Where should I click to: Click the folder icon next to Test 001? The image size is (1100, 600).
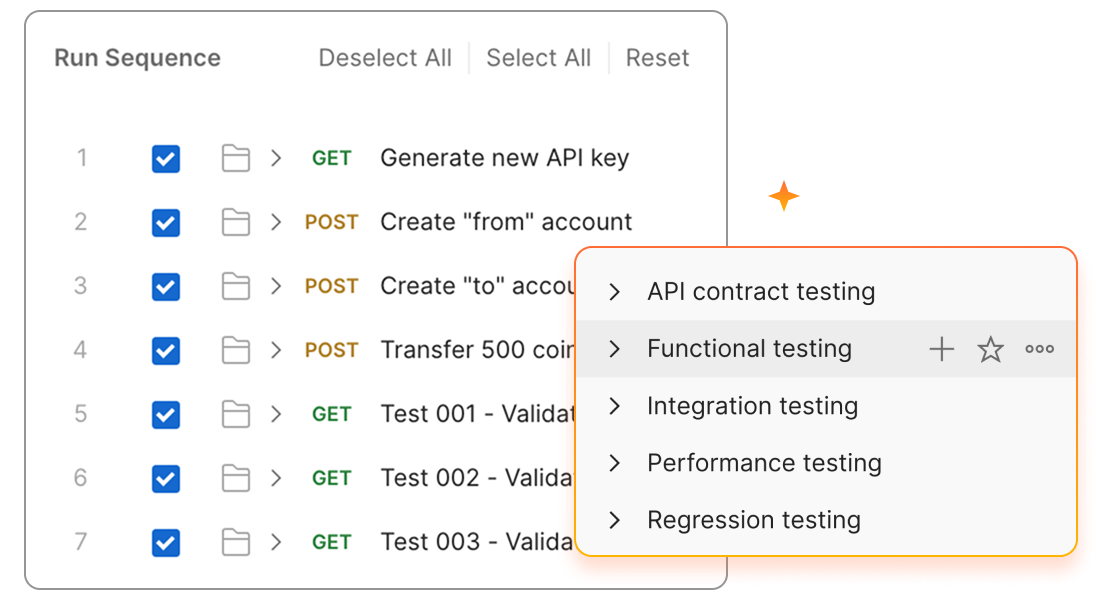coord(235,413)
